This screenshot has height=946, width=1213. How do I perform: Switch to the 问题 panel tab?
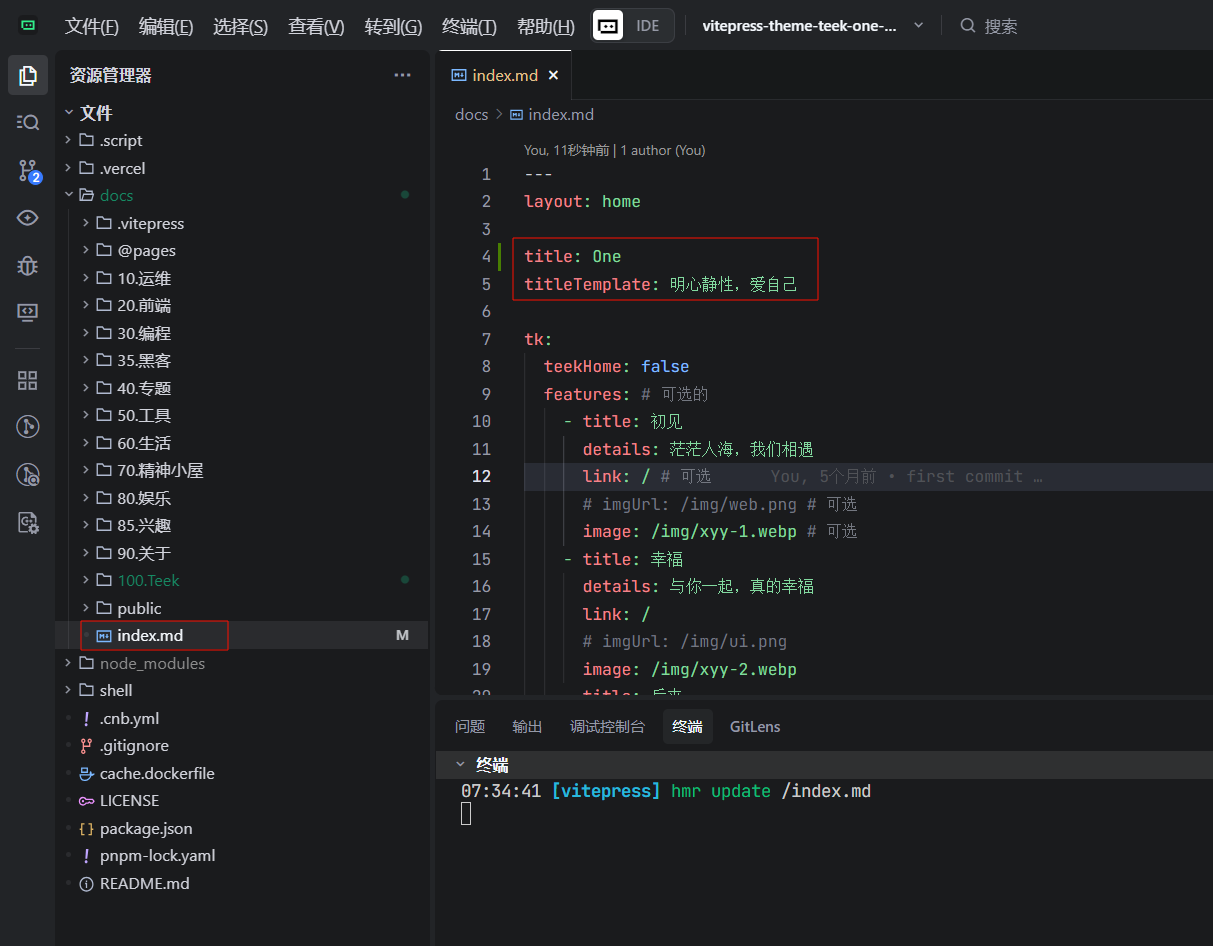click(x=470, y=727)
